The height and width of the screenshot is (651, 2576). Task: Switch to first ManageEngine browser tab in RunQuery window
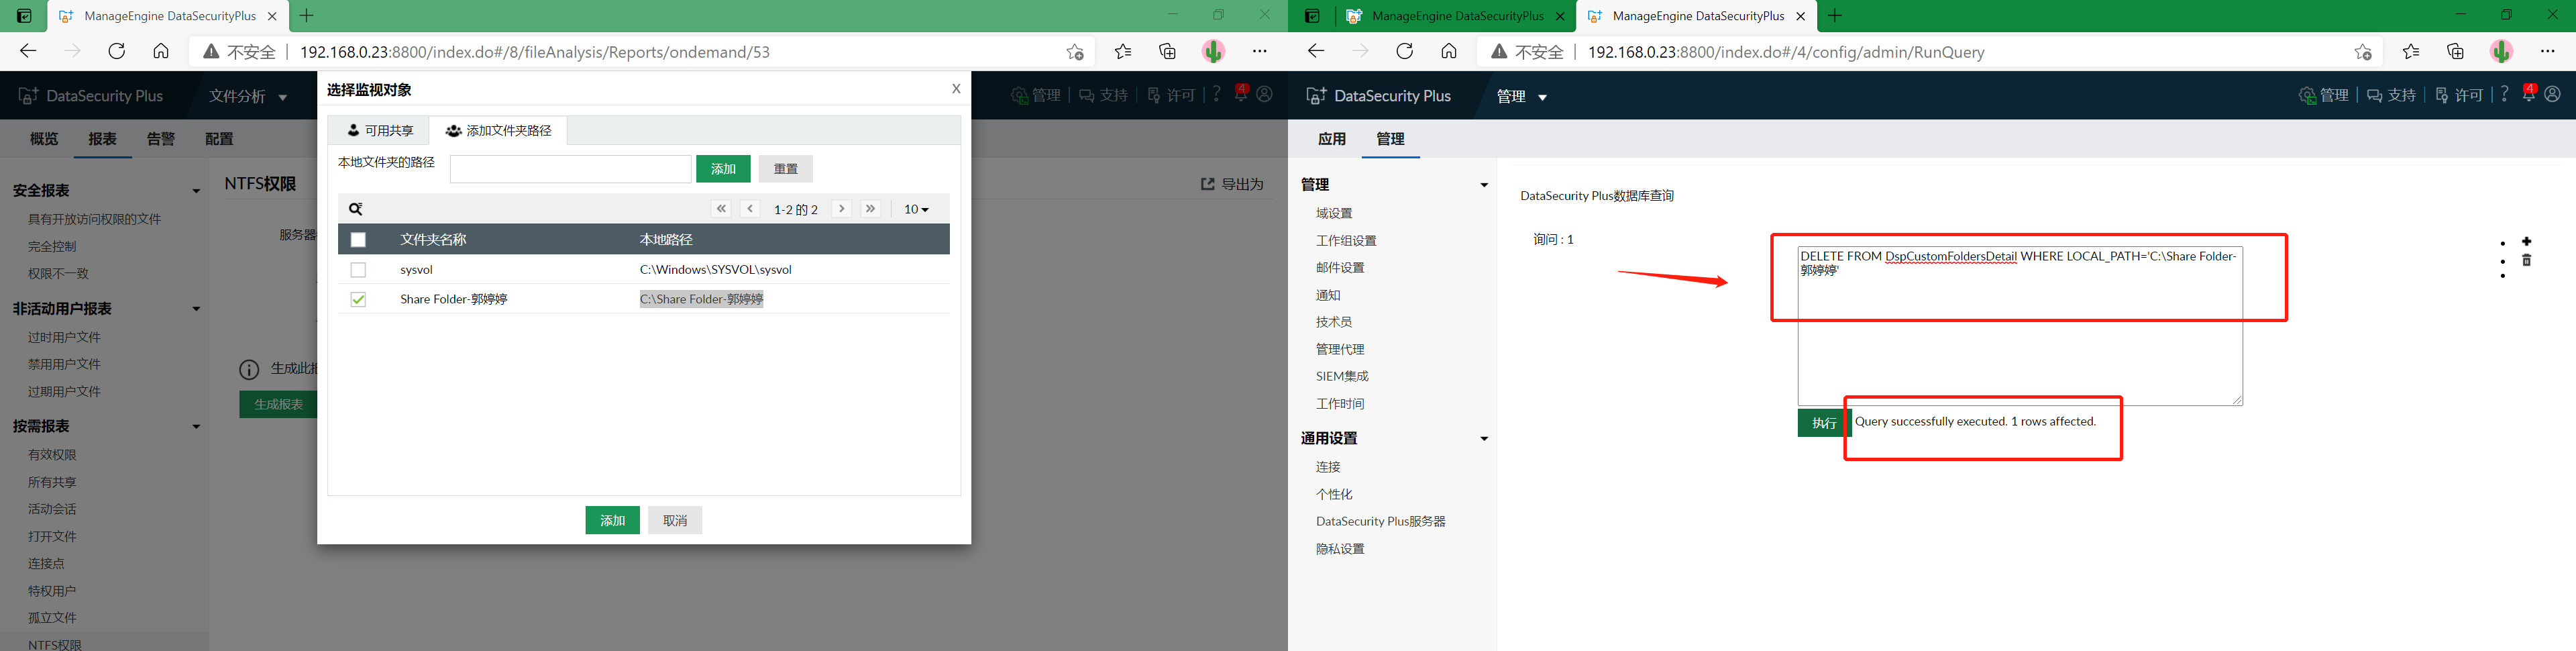point(1456,16)
